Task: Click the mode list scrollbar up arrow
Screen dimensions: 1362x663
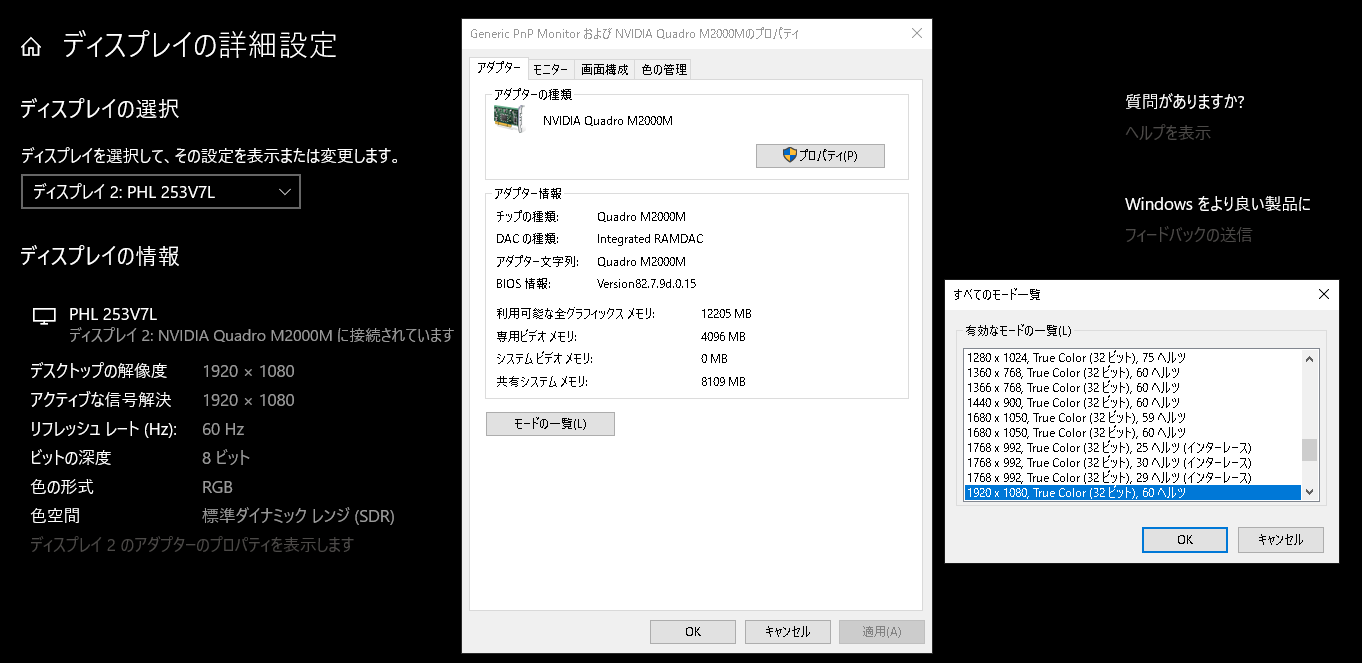Action: pos(1310,358)
